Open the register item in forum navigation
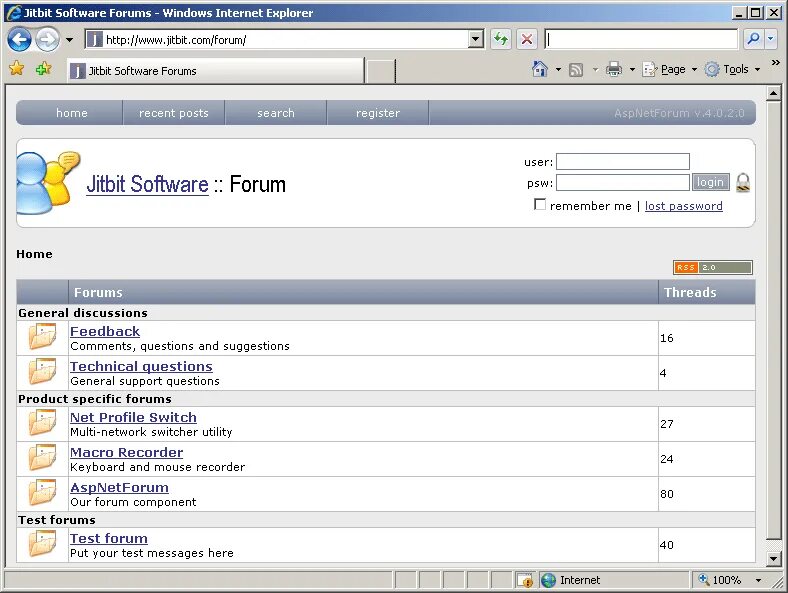 coord(378,113)
